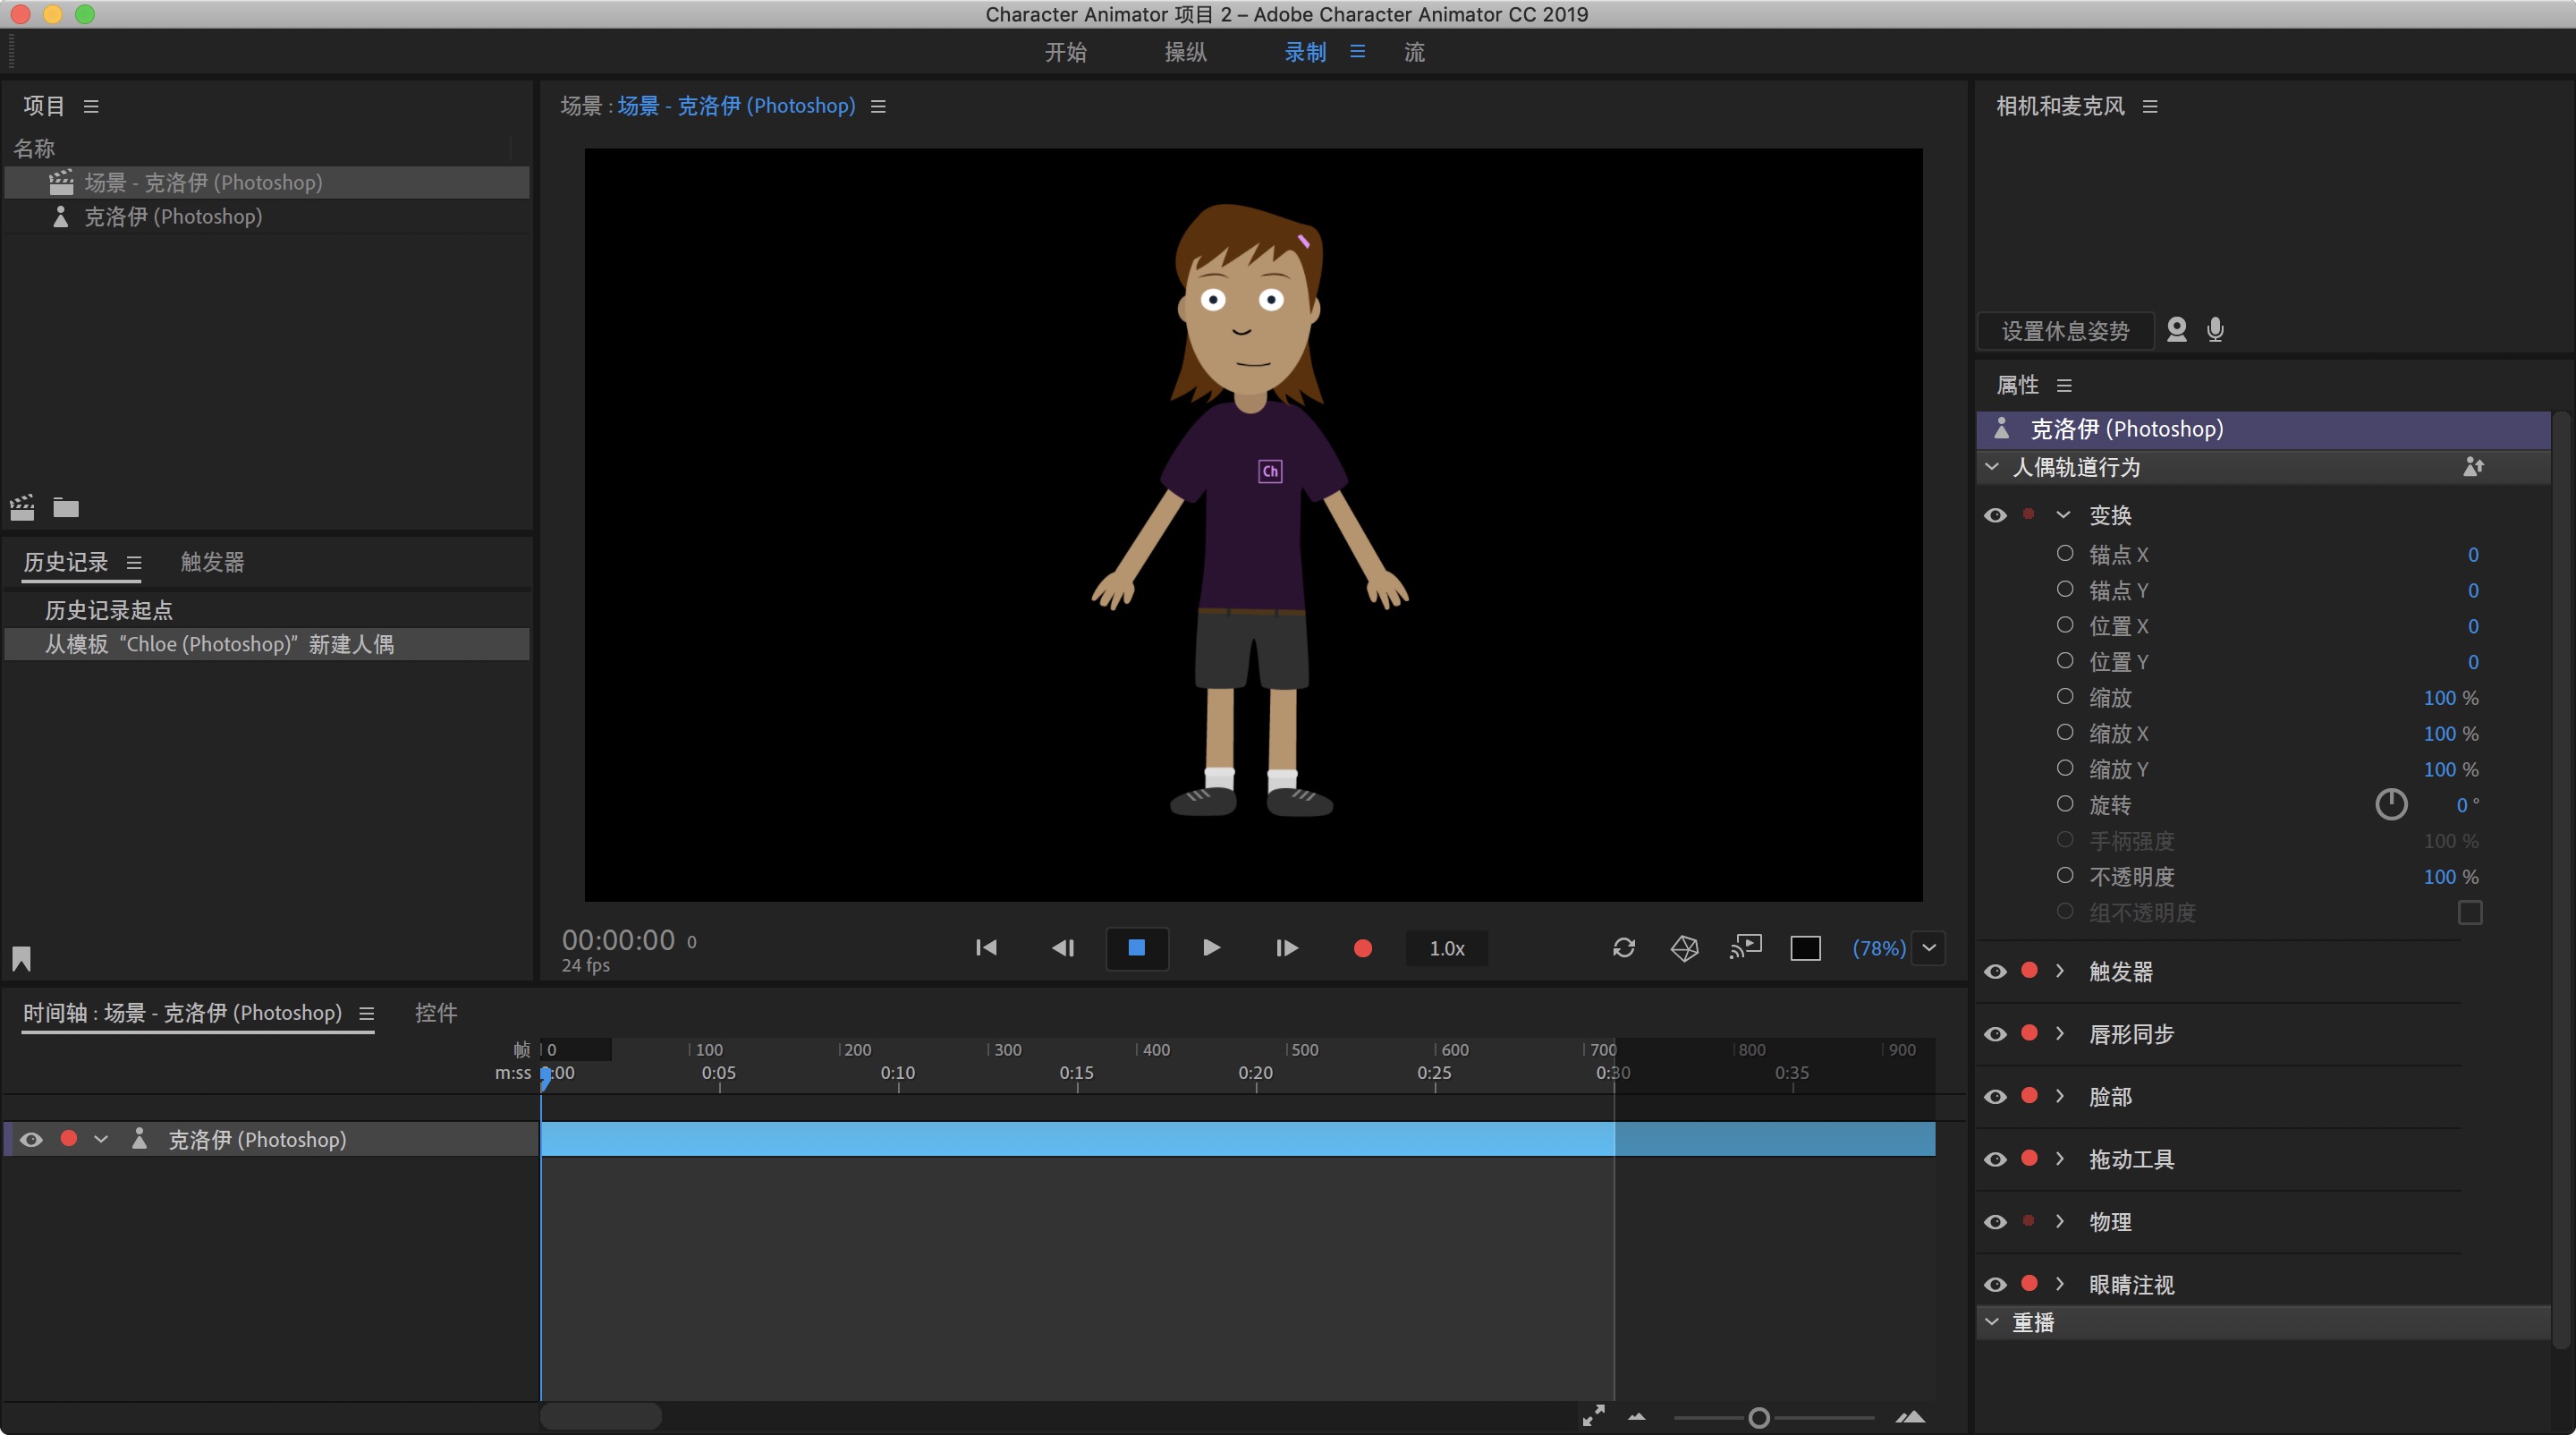The image size is (2576, 1435).
Task: Toggle the webcam input icon
Action: pos(2177,330)
